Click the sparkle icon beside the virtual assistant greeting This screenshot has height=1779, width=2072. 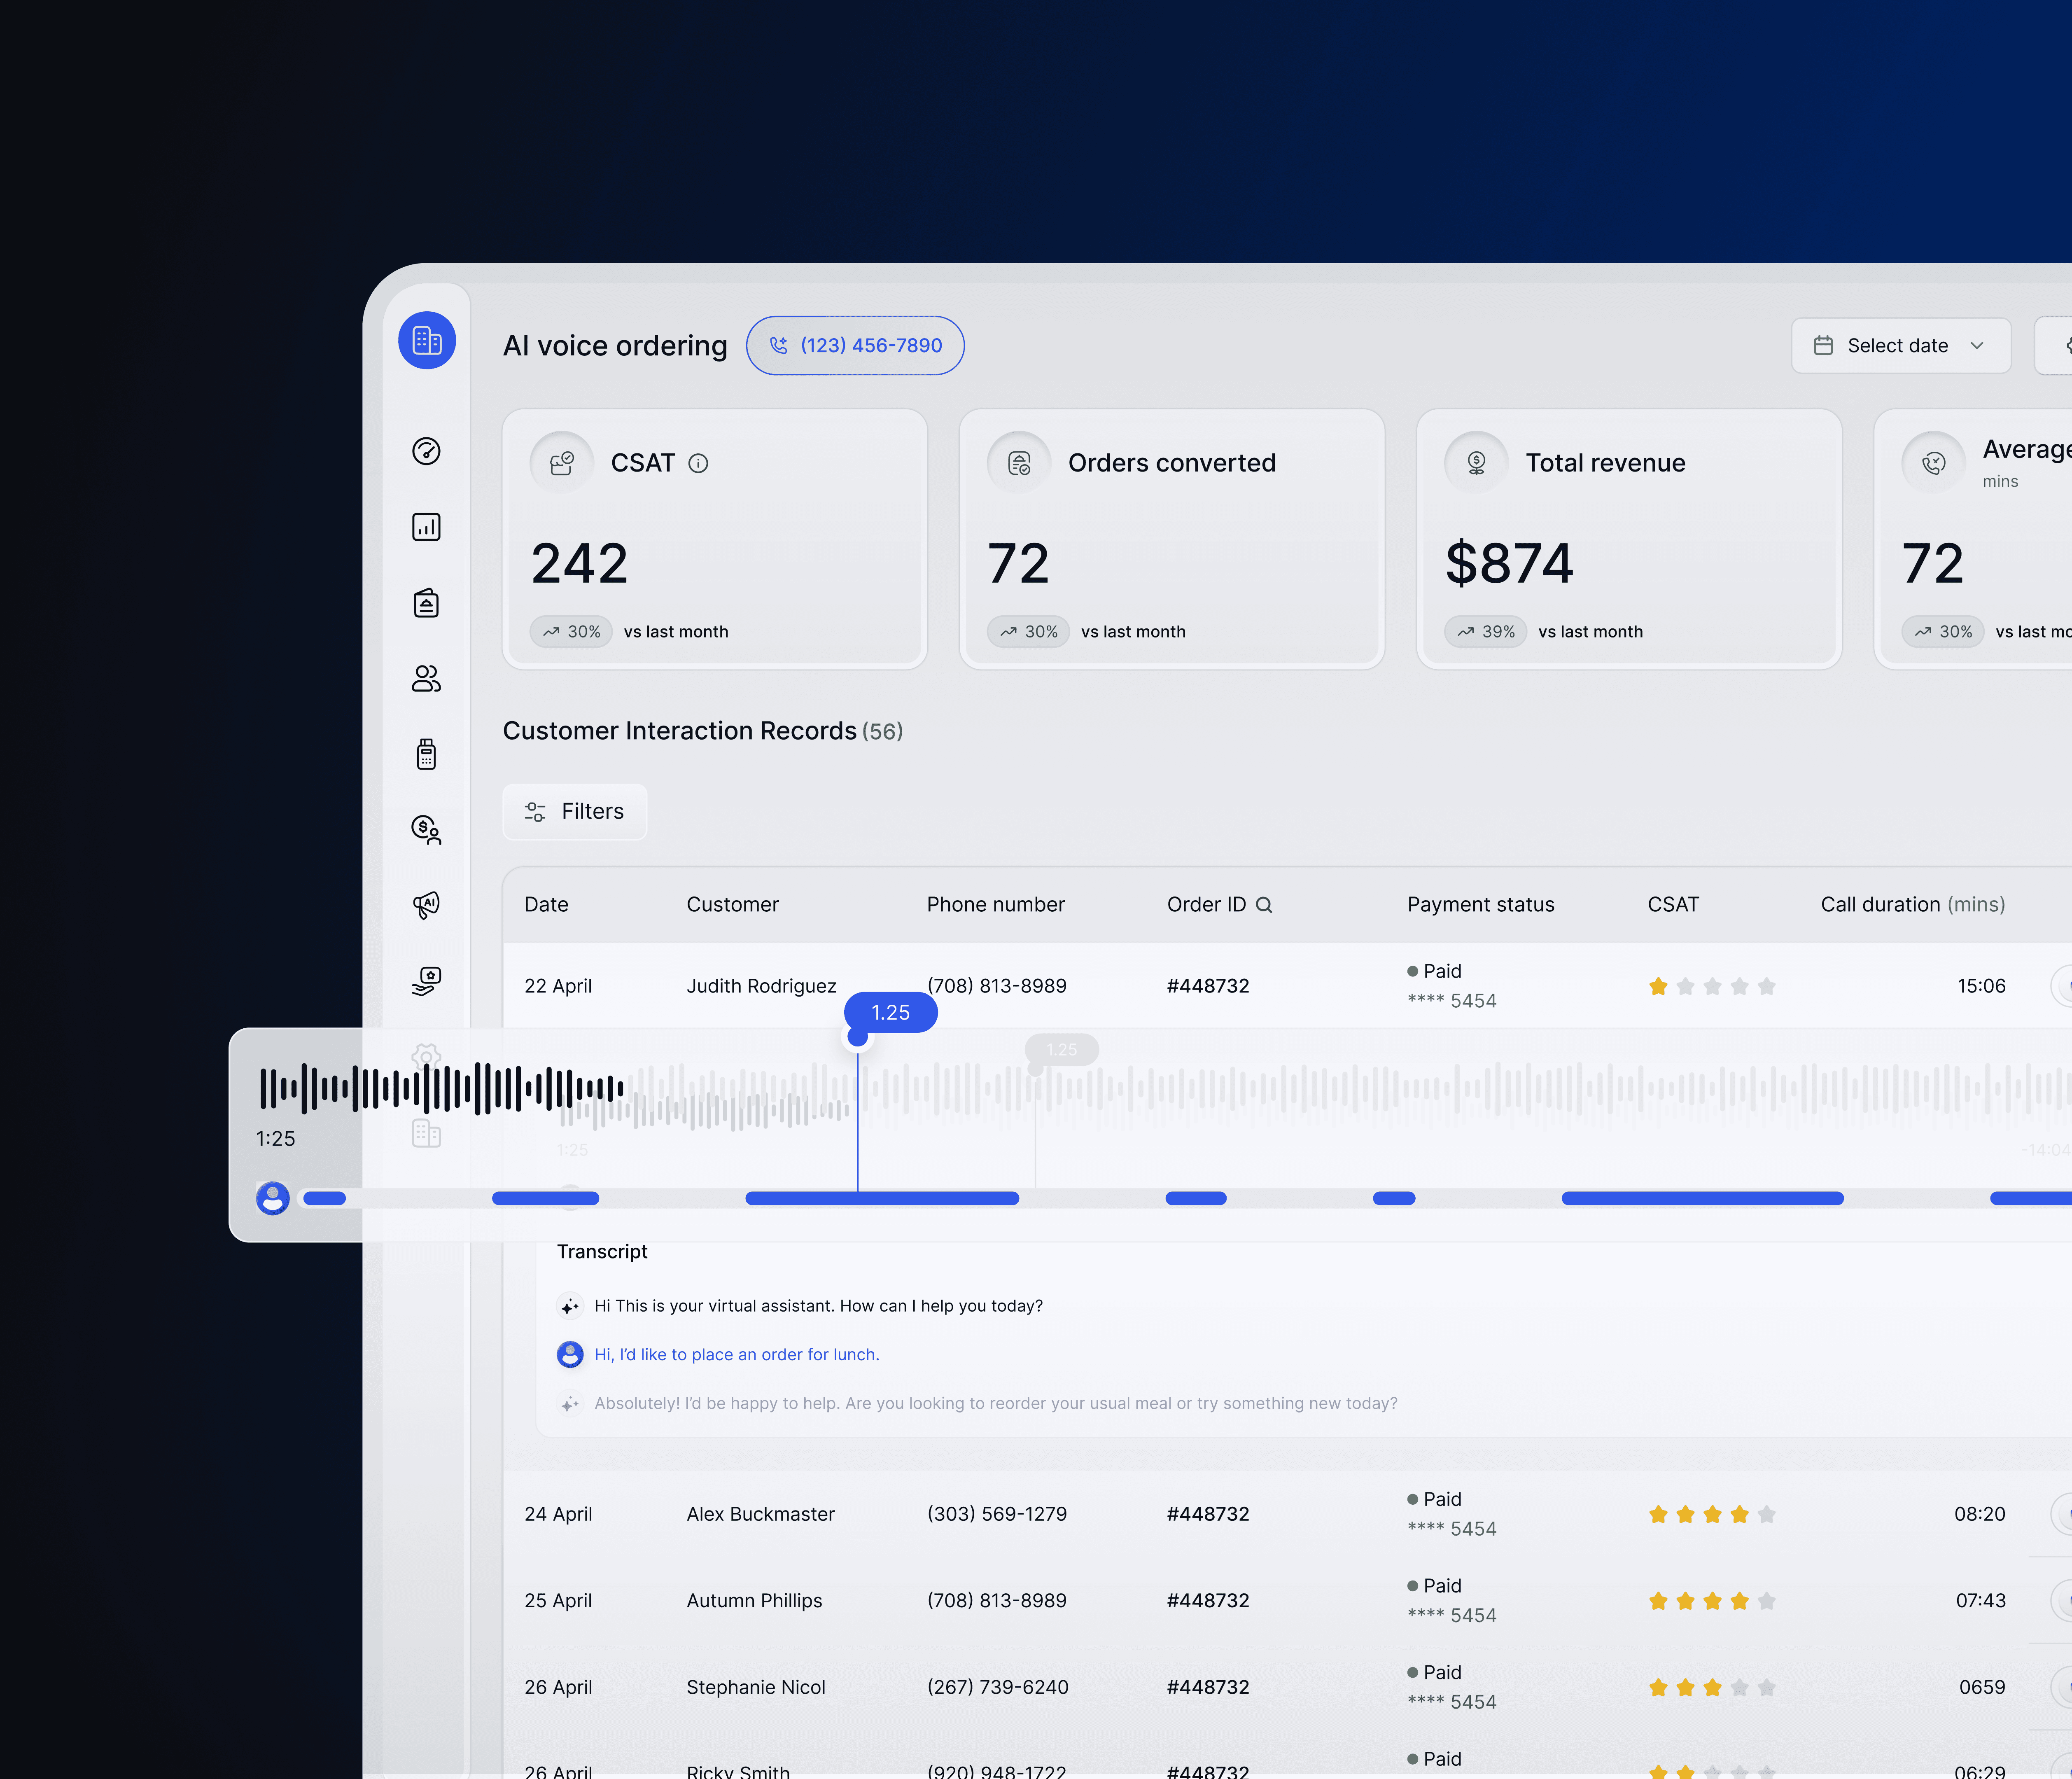570,1306
